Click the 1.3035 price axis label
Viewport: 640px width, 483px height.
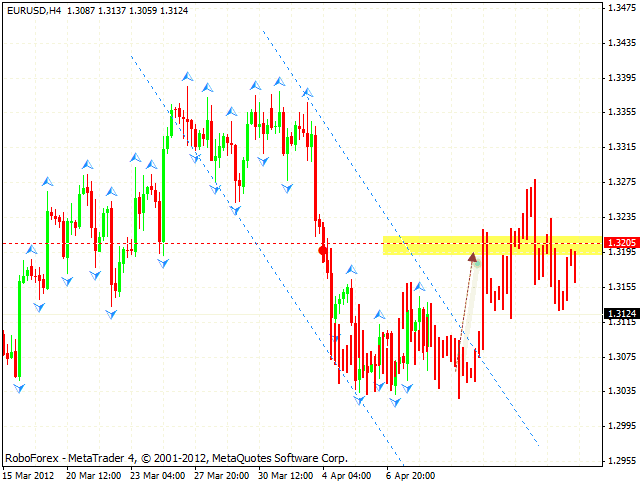pyautogui.click(x=622, y=391)
